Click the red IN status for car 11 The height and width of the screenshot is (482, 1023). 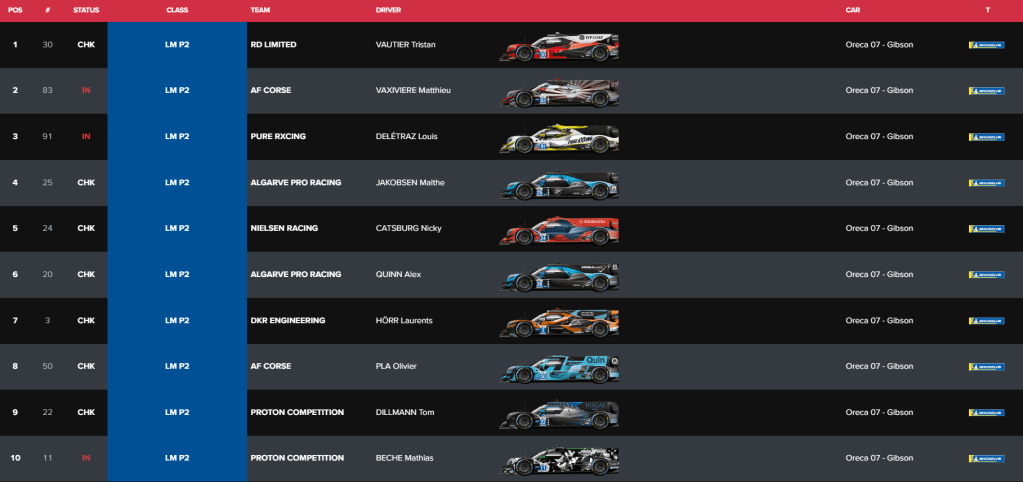[86, 459]
